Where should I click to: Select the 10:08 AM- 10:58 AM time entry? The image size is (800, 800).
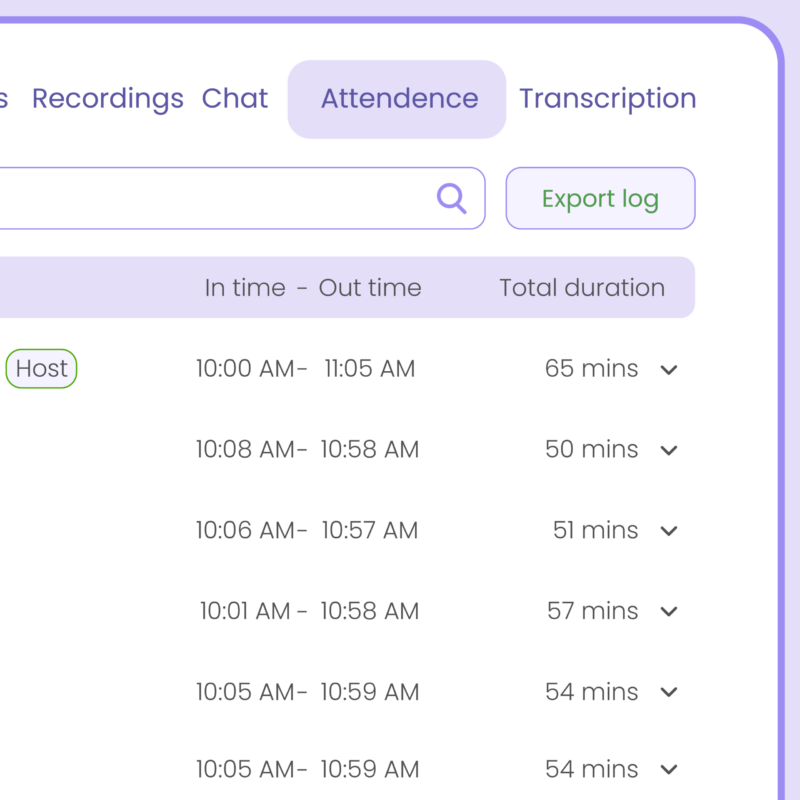pos(306,450)
